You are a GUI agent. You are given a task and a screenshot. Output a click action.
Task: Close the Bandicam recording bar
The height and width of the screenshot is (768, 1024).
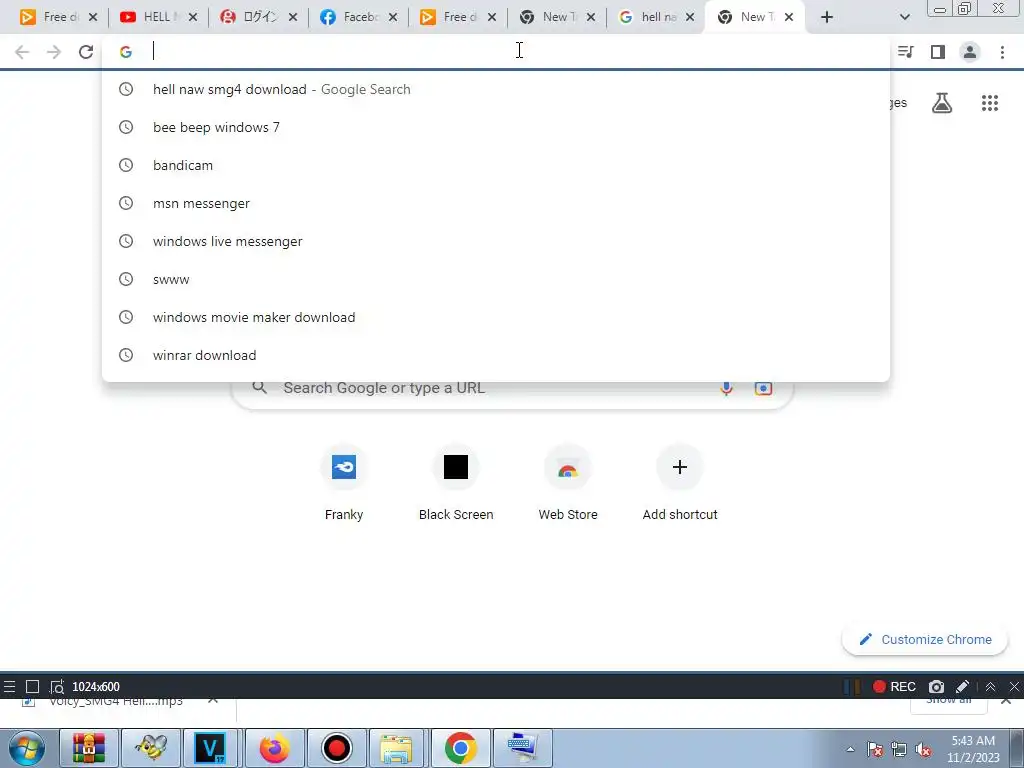1014,686
